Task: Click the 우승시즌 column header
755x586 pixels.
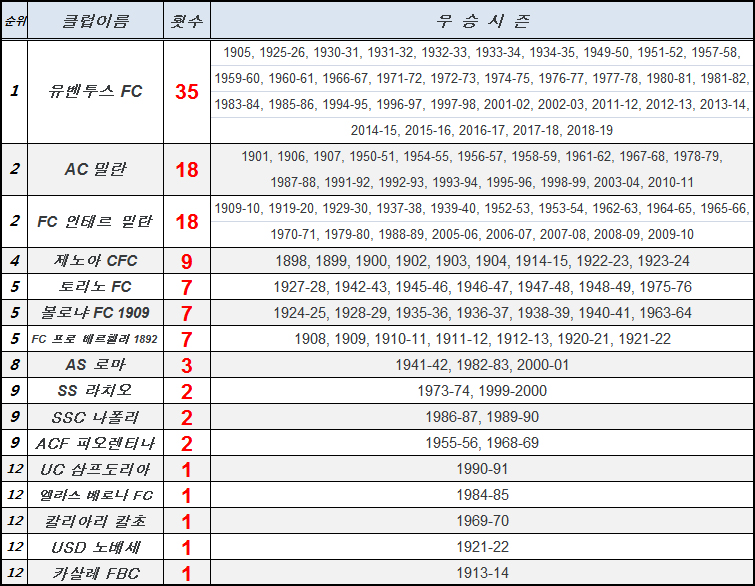Action: pos(482,21)
